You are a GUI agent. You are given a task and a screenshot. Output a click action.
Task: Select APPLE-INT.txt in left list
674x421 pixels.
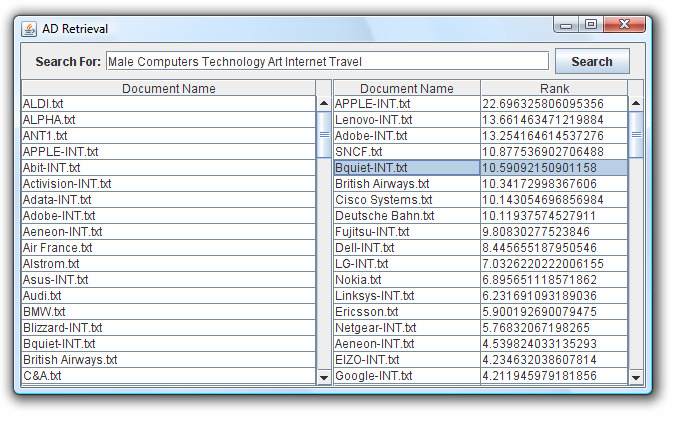168,151
